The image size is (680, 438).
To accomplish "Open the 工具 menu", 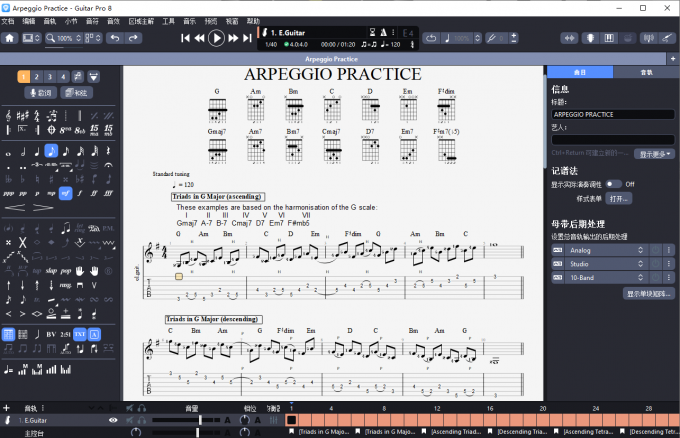I will [168, 20].
